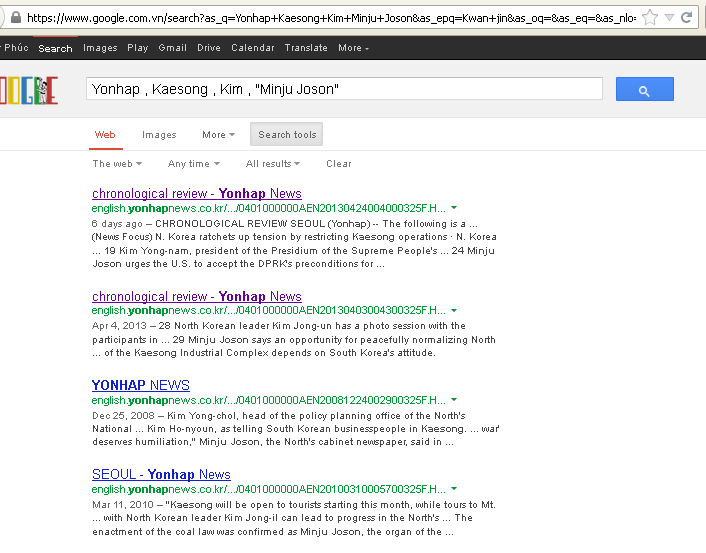Open the SEOUL - Yonhap News result
Screen dimensions: 706x553
pyautogui.click(x=161, y=475)
